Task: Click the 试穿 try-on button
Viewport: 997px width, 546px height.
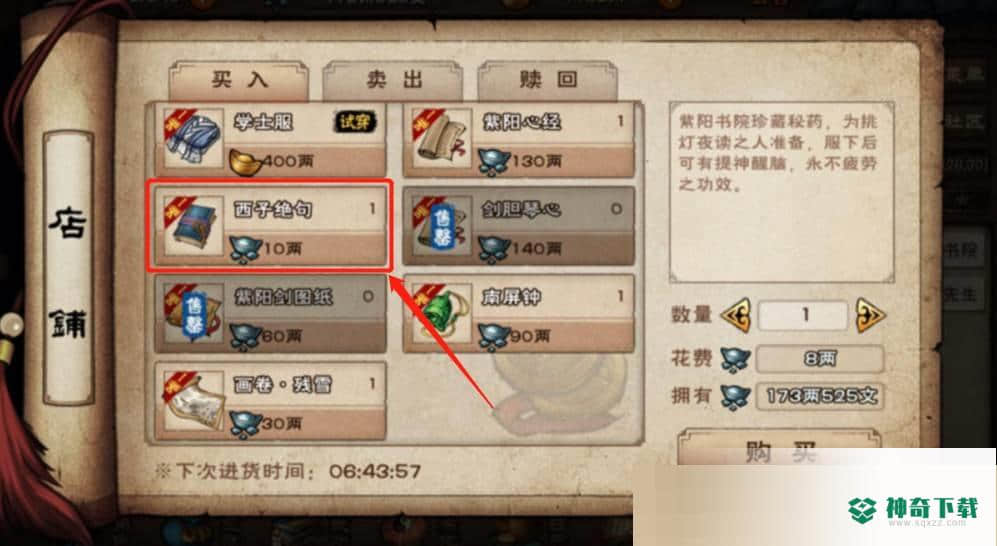Action: pyautogui.click(x=355, y=121)
